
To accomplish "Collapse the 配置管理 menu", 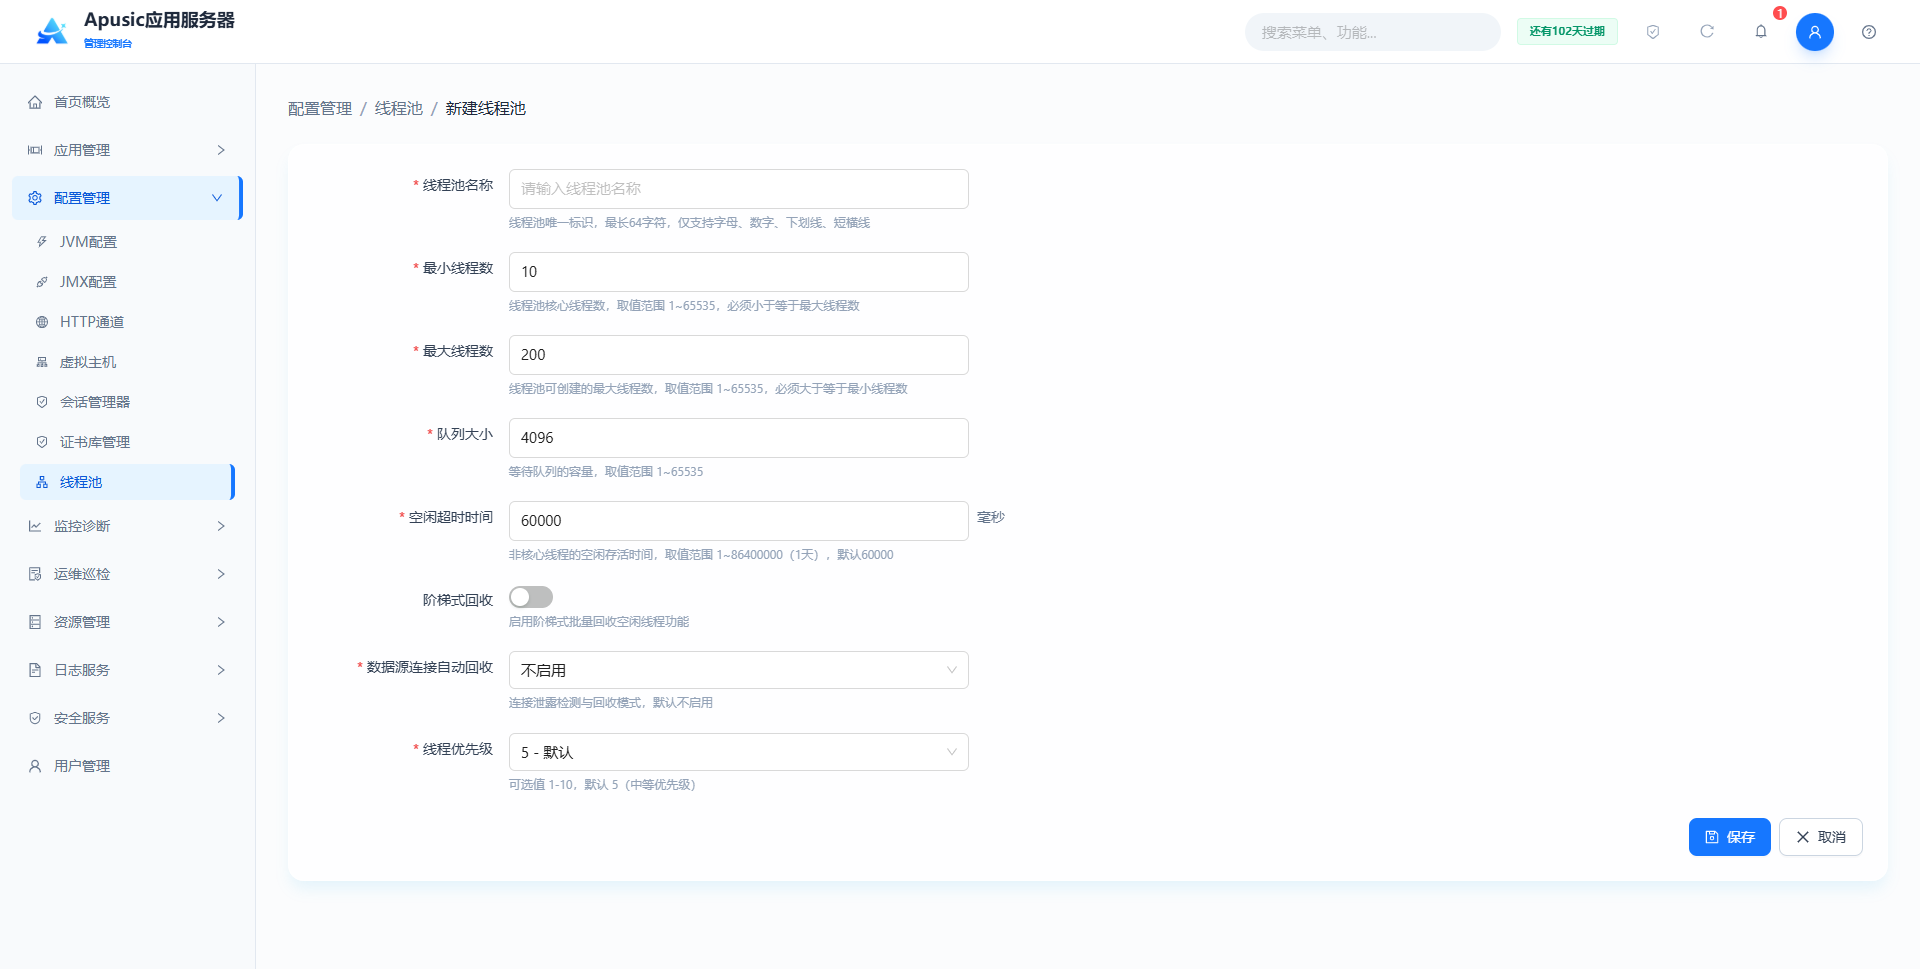I will click(x=127, y=198).
